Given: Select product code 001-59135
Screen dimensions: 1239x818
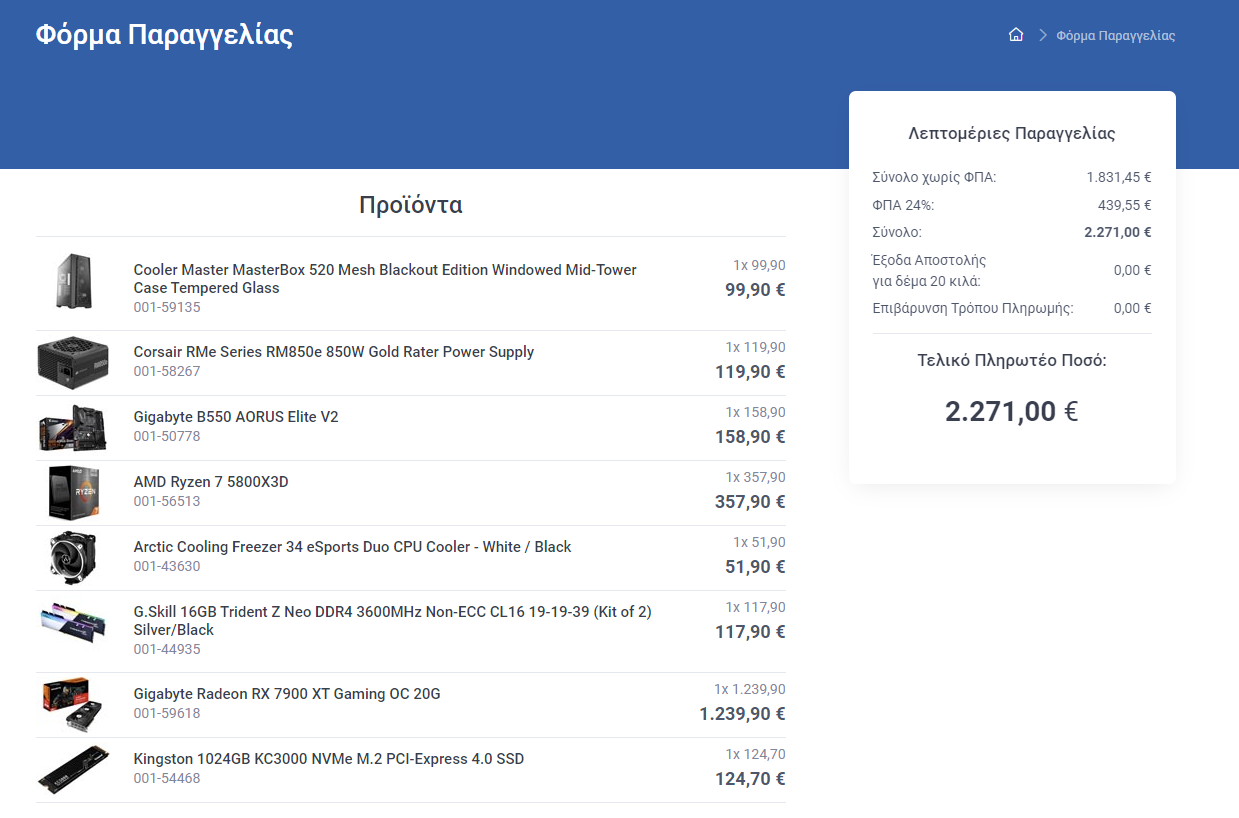Looking at the screenshot, I should pos(167,307).
